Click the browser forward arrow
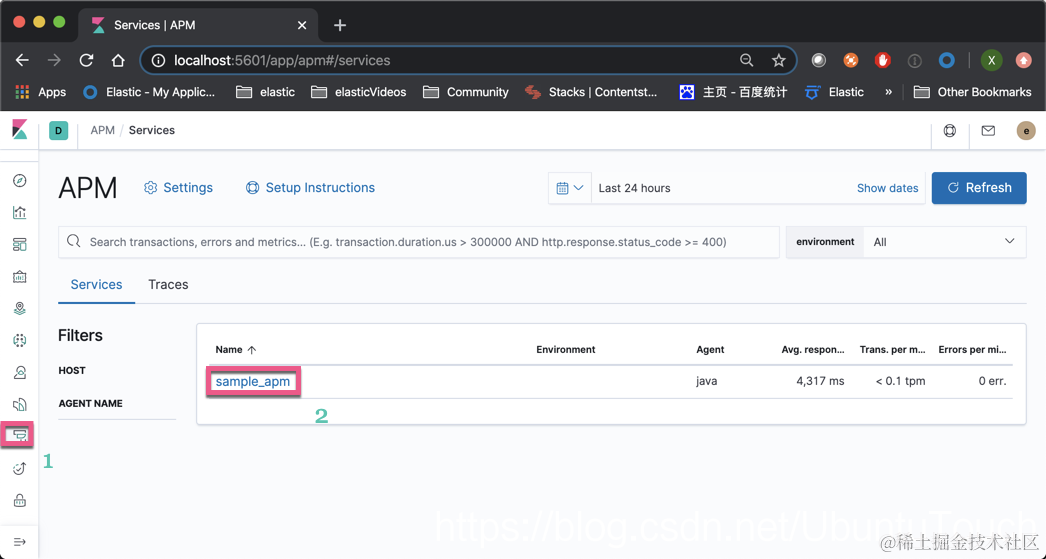 coord(54,60)
